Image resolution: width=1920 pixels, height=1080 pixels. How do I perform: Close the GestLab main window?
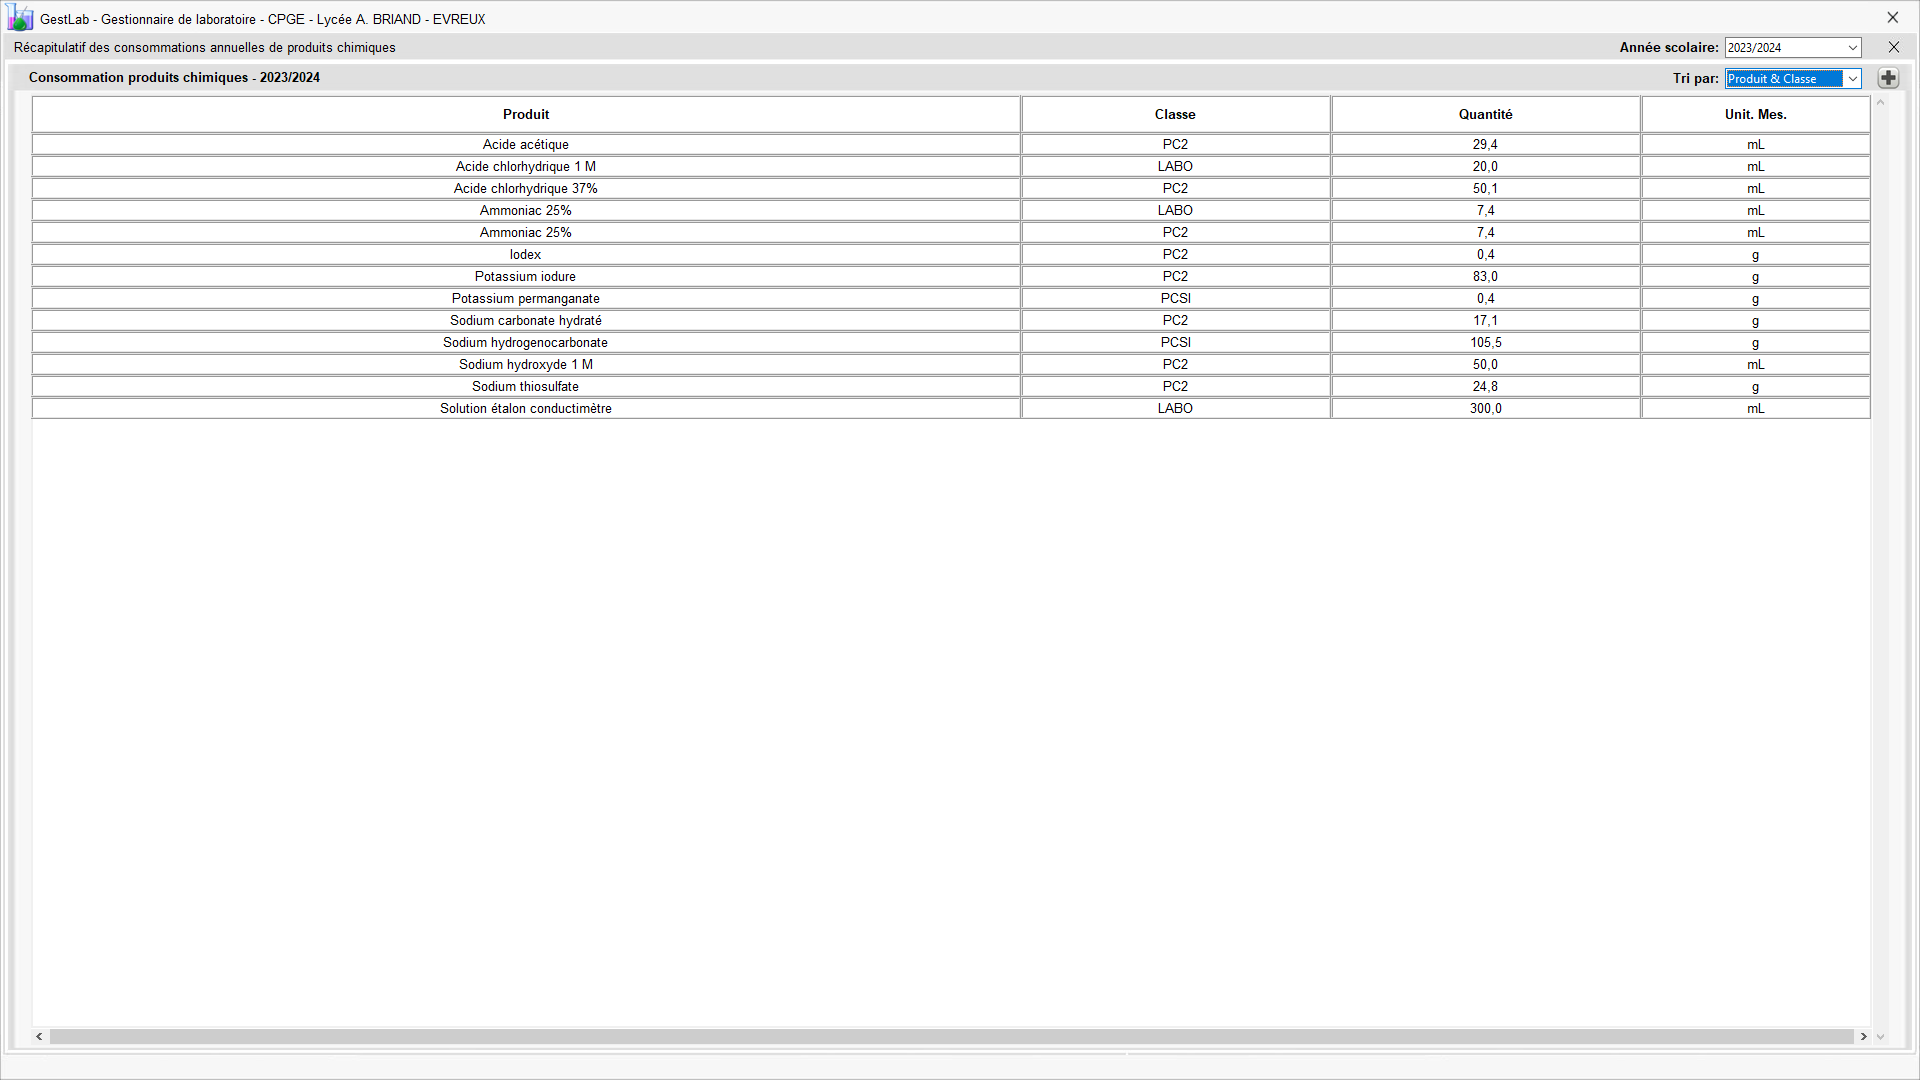click(x=1892, y=18)
